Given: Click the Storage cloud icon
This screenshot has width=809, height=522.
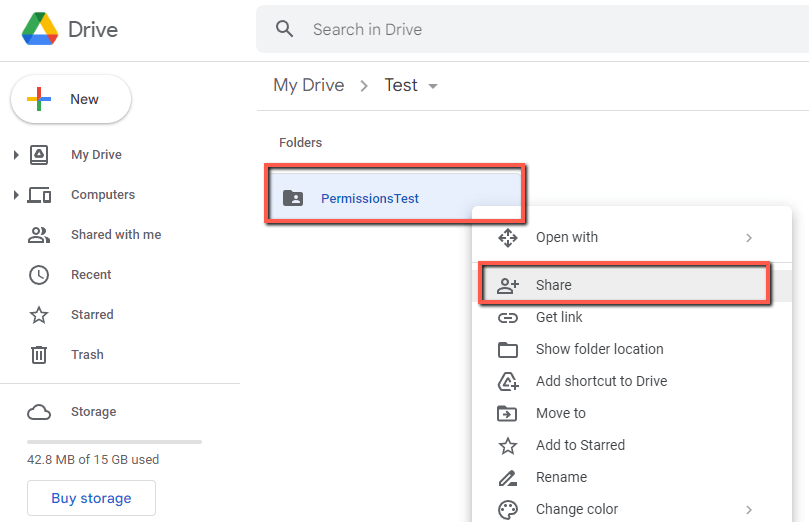Looking at the screenshot, I should pos(39,412).
